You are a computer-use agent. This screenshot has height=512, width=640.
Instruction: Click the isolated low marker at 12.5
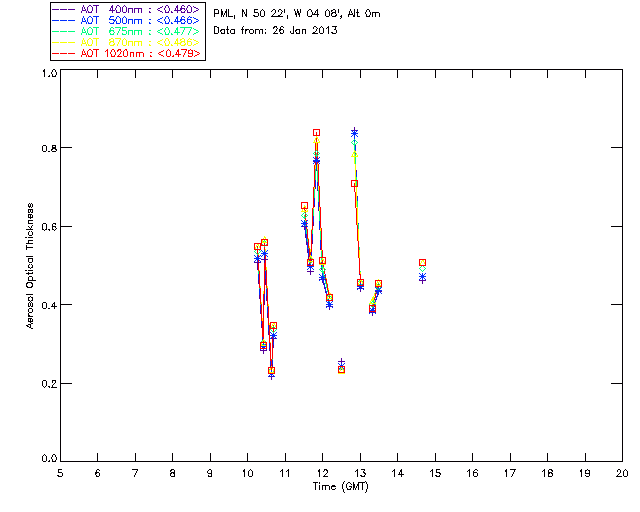[x=342, y=370]
